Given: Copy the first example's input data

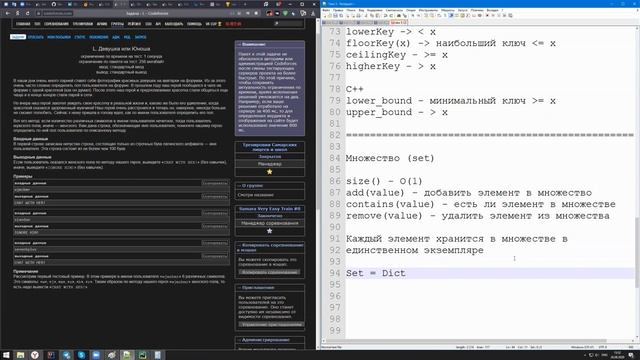Looking at the screenshot, I should click(215, 183).
